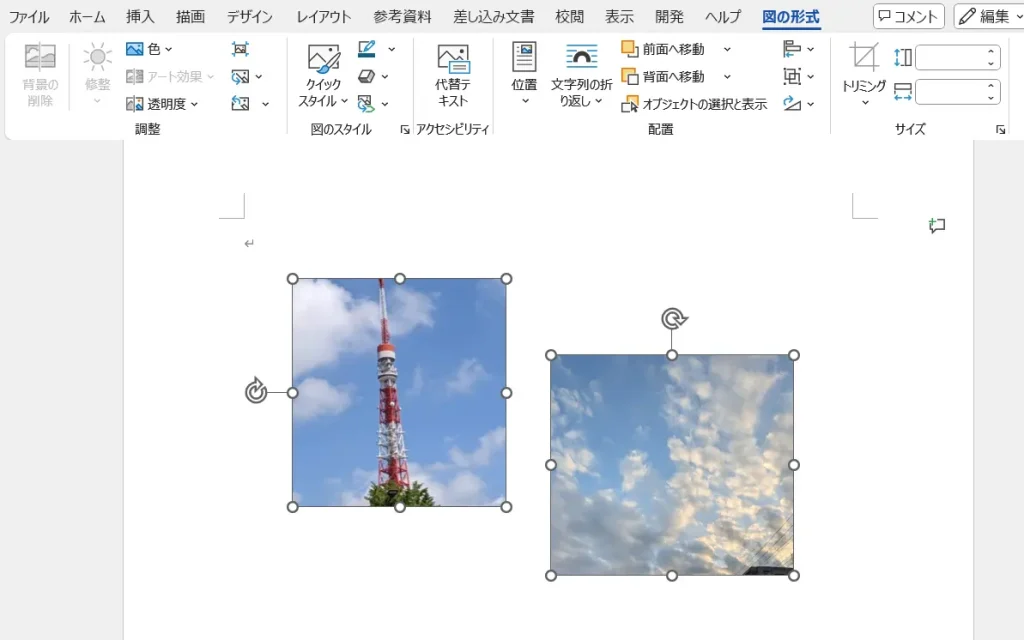
Task: Open the 透明度 transparency dropdown
Action: point(162,104)
